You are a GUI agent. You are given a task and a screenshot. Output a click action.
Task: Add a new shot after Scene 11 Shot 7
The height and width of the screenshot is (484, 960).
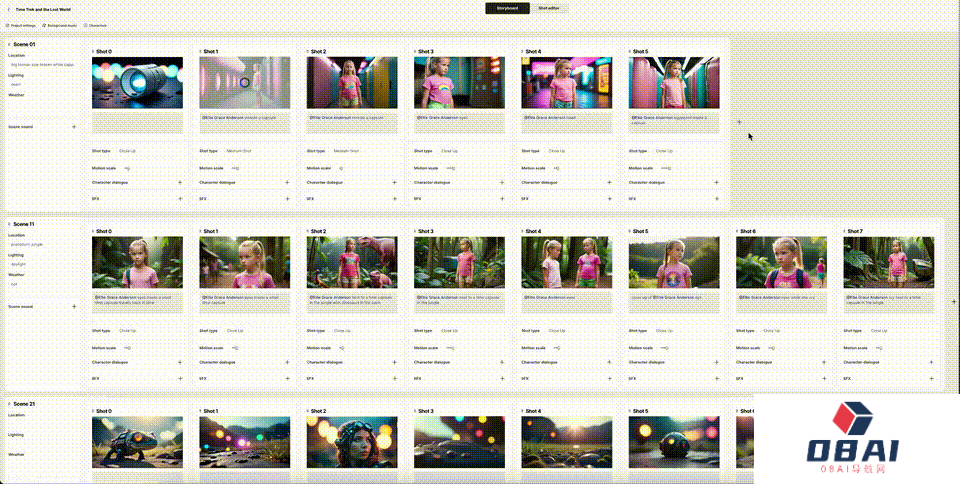953,301
